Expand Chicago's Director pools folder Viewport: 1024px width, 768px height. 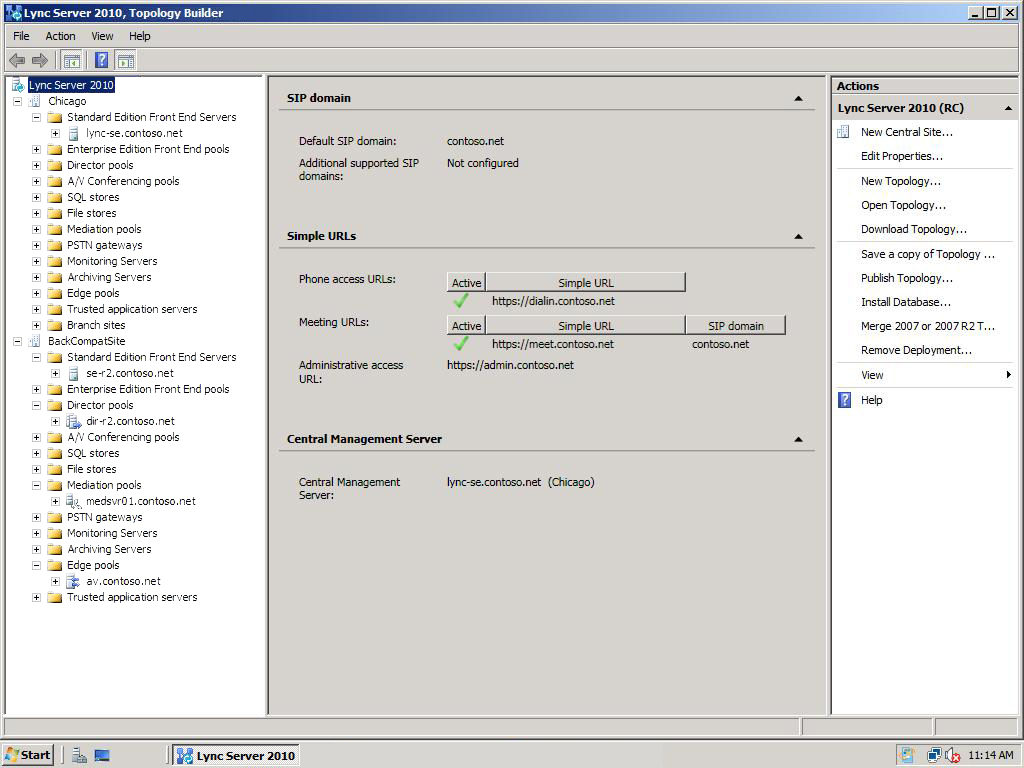pyautogui.click(x=37, y=165)
